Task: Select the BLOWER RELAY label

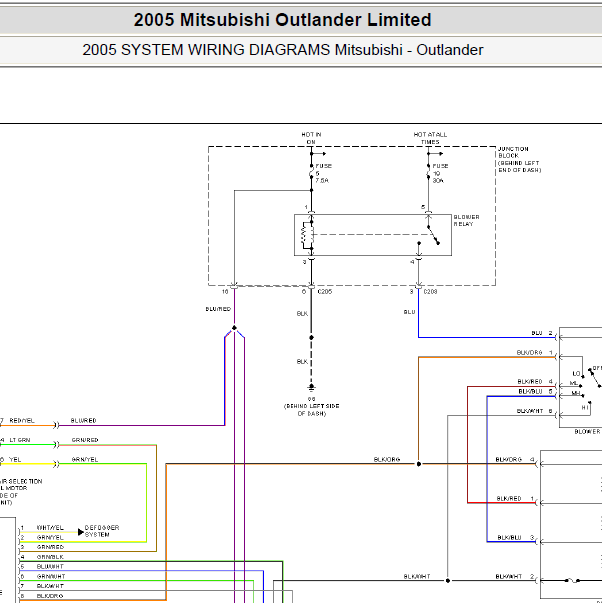Action: (466, 220)
